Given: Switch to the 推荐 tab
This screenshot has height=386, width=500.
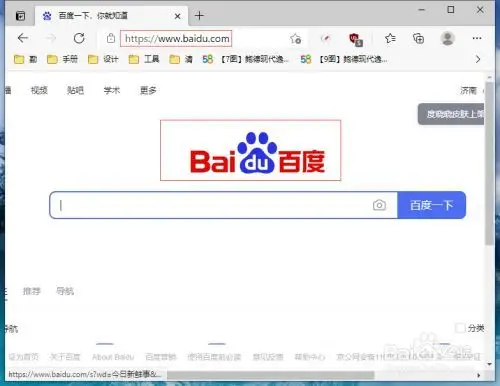Looking at the screenshot, I should pos(32,291).
